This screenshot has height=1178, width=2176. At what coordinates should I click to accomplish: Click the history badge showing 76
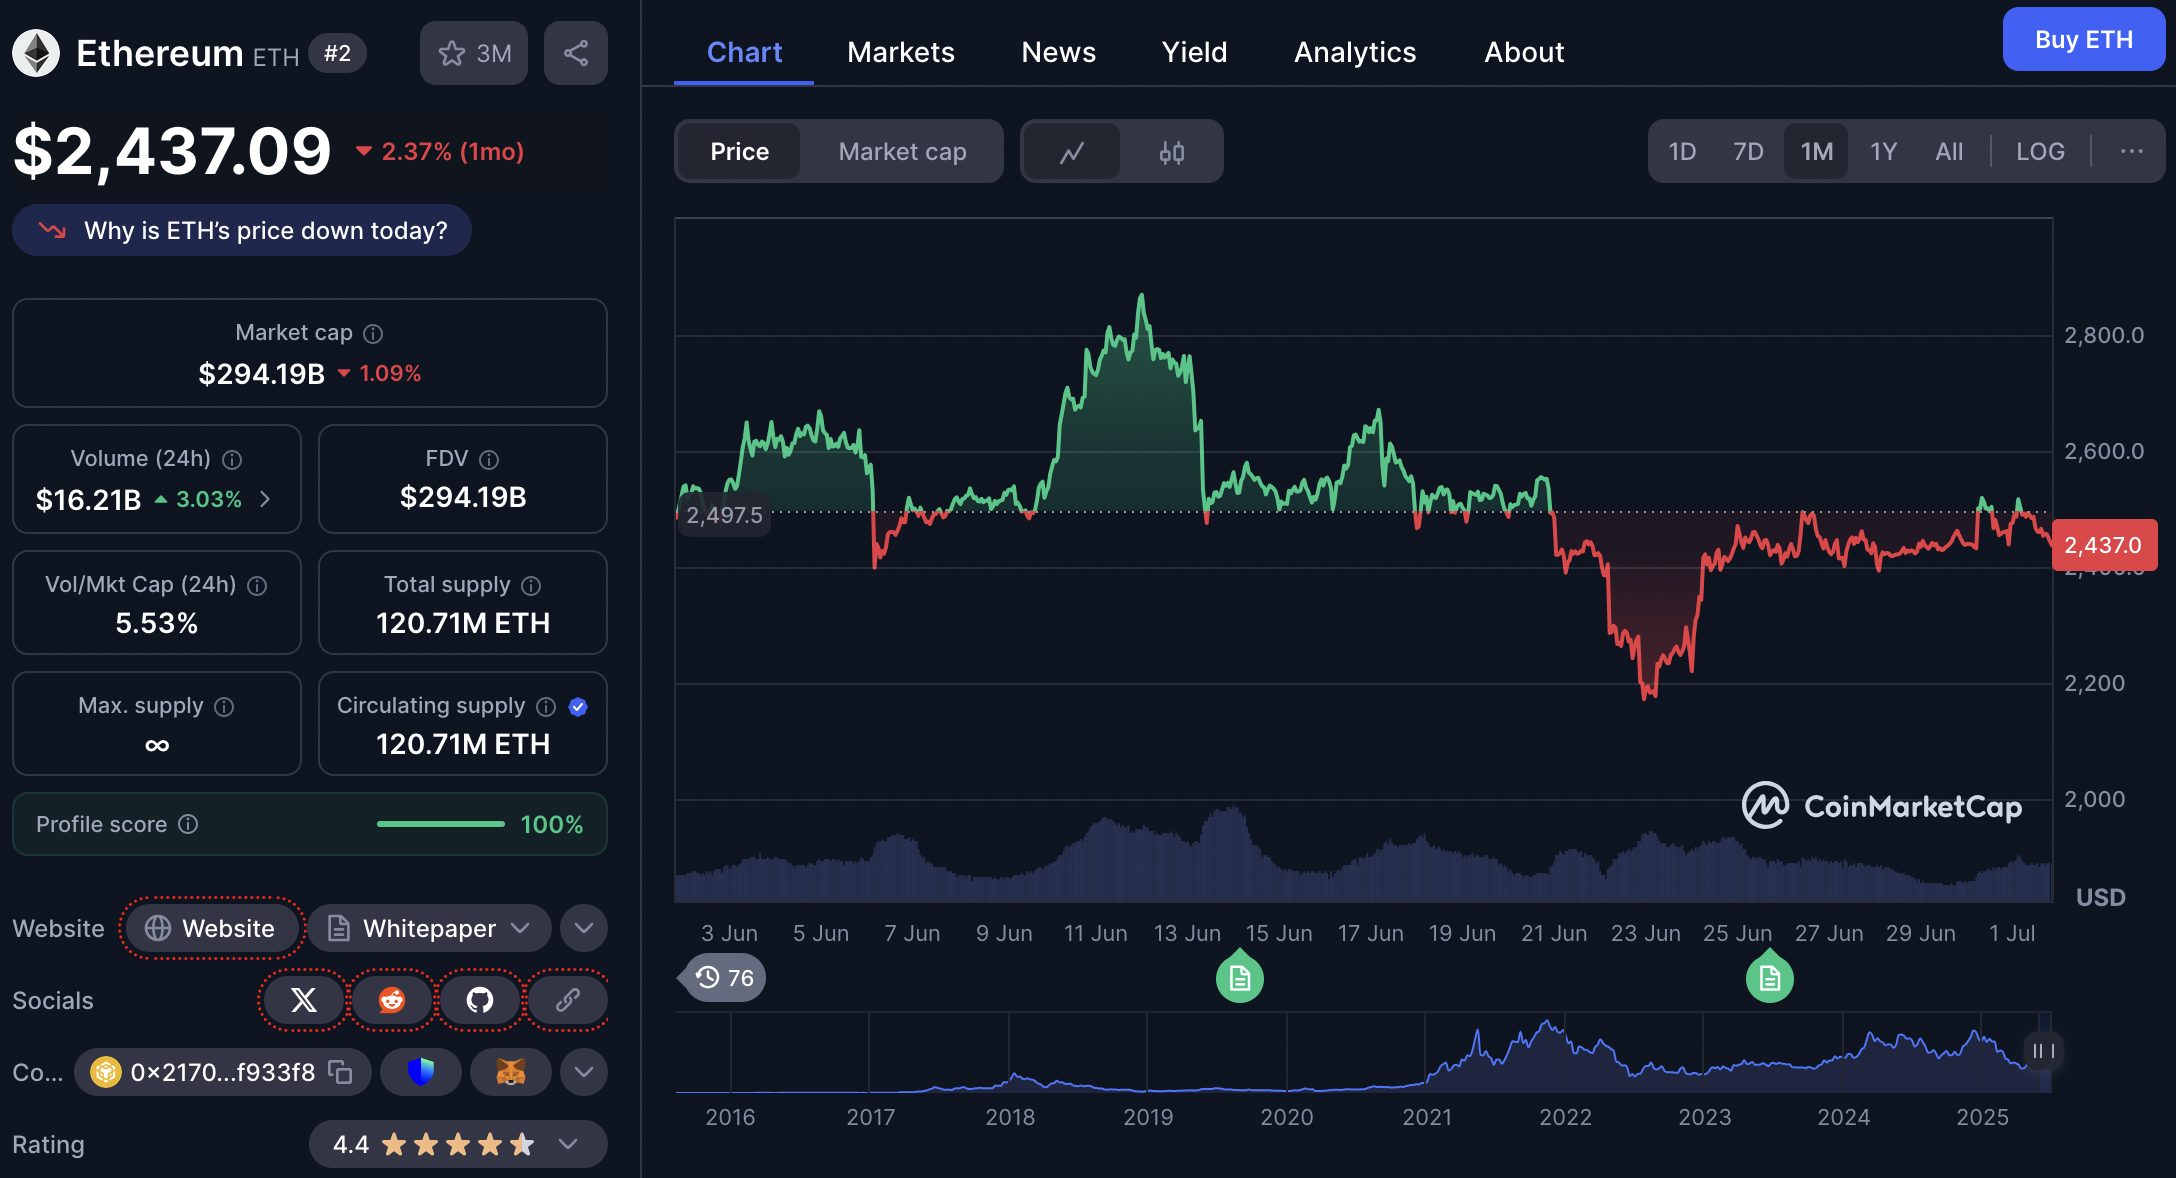[x=724, y=977]
